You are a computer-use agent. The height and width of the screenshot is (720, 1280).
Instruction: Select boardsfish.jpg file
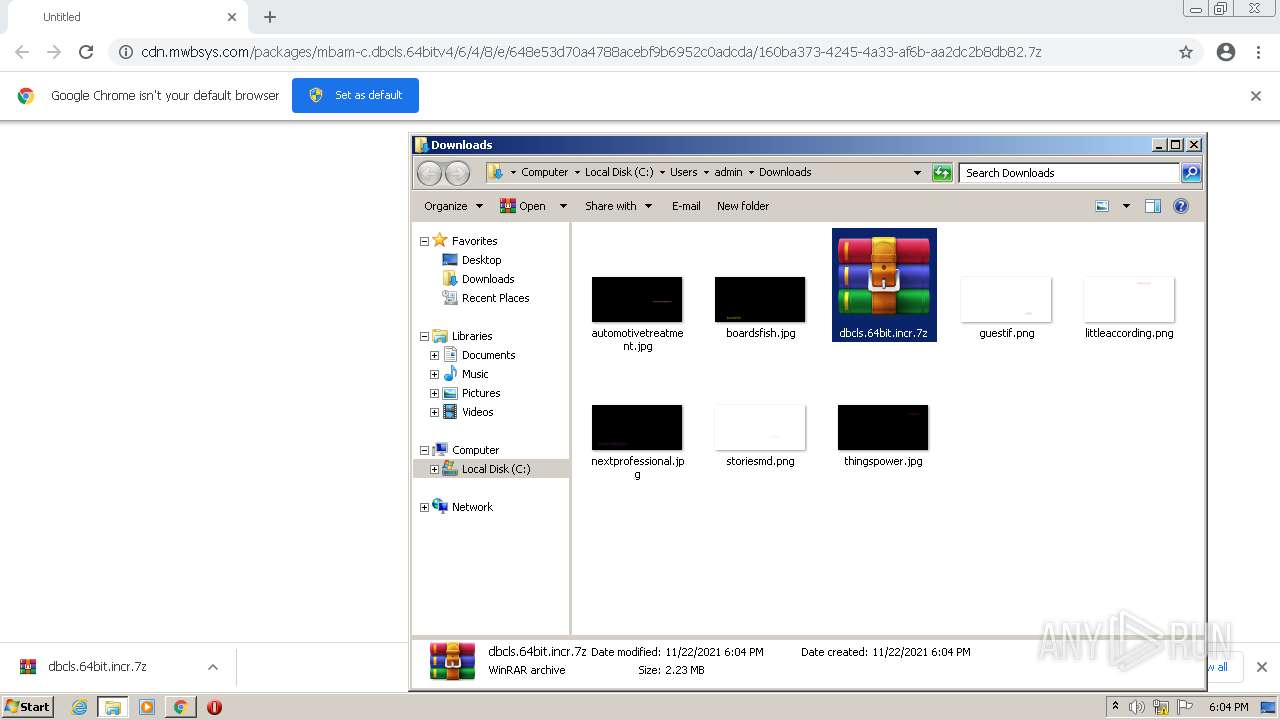[760, 308]
